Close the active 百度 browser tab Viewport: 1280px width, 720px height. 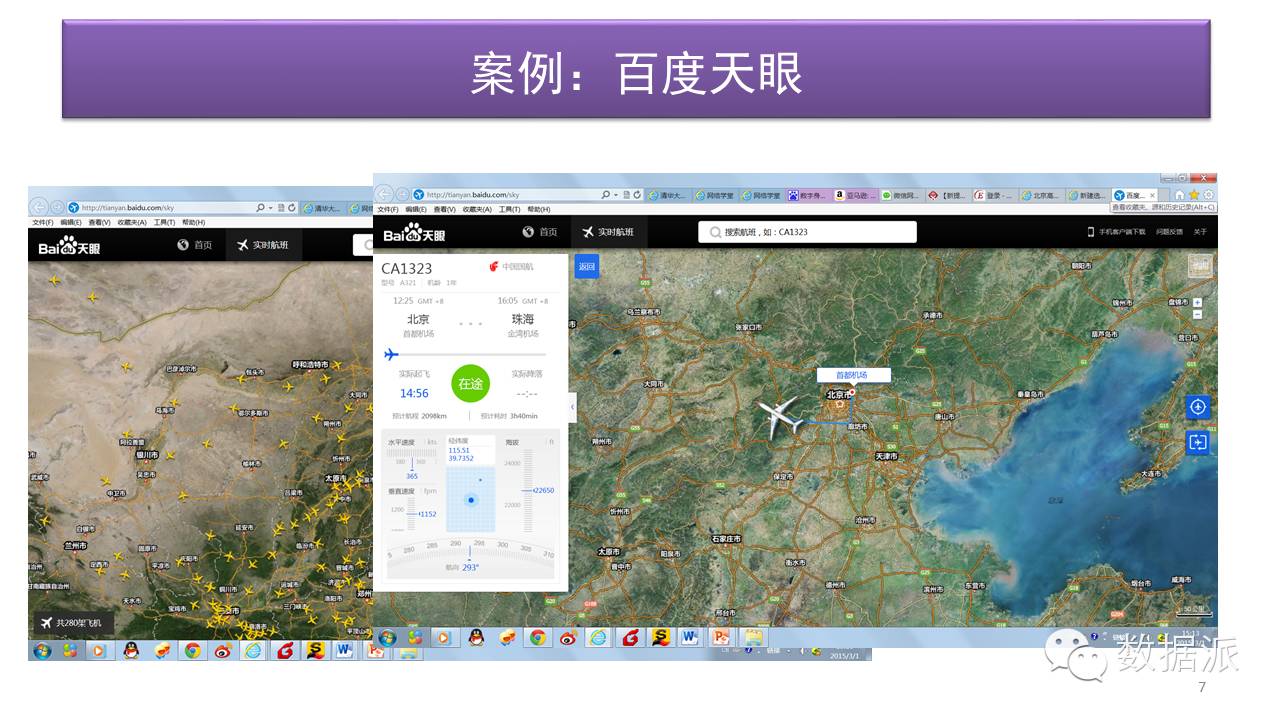1153,195
